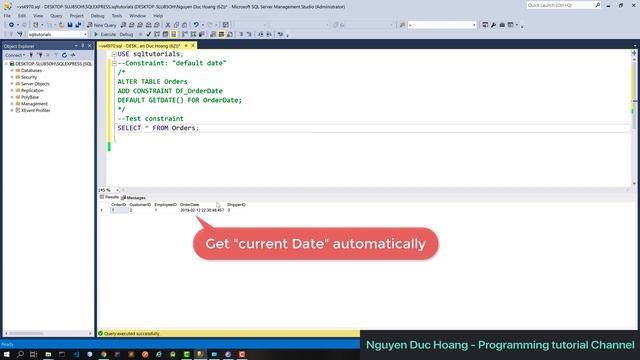Open the find combo box in the toolbar
The height and width of the screenshot is (360, 640).
442,25
